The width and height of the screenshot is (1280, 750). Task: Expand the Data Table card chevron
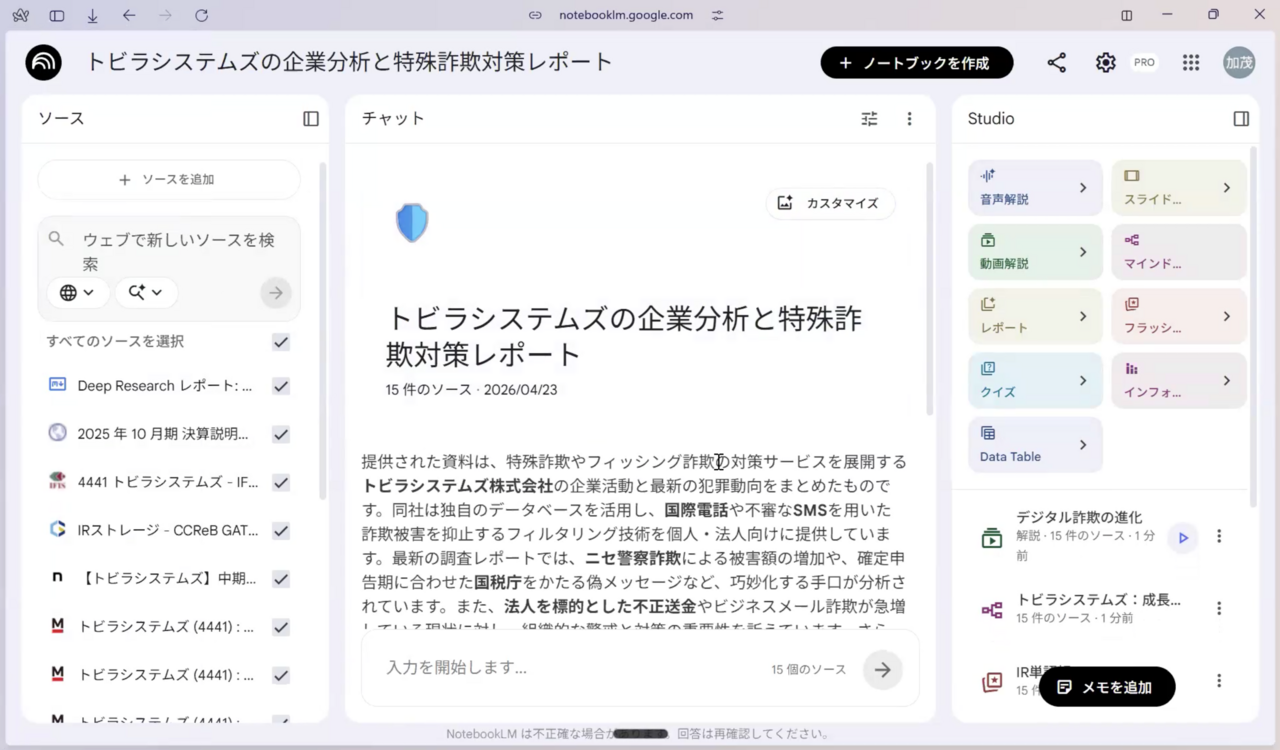1083,445
